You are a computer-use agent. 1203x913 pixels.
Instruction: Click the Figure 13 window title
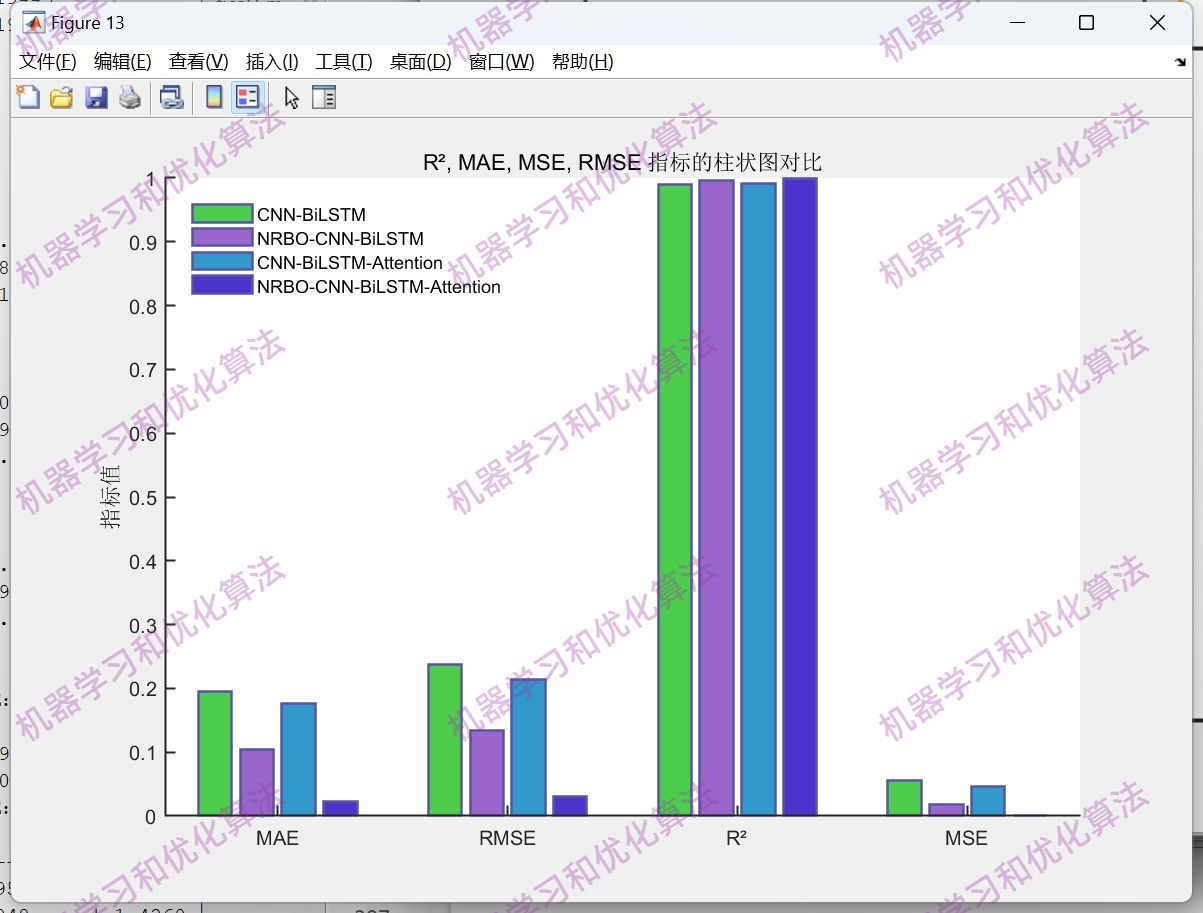[x=88, y=23]
